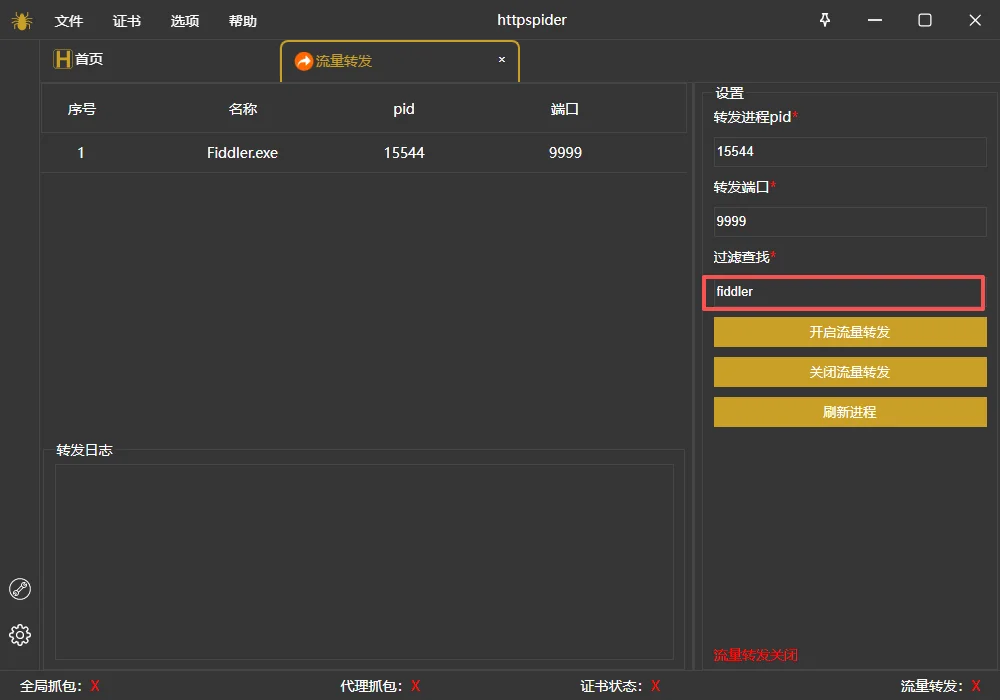Click the pid column header

point(404,109)
